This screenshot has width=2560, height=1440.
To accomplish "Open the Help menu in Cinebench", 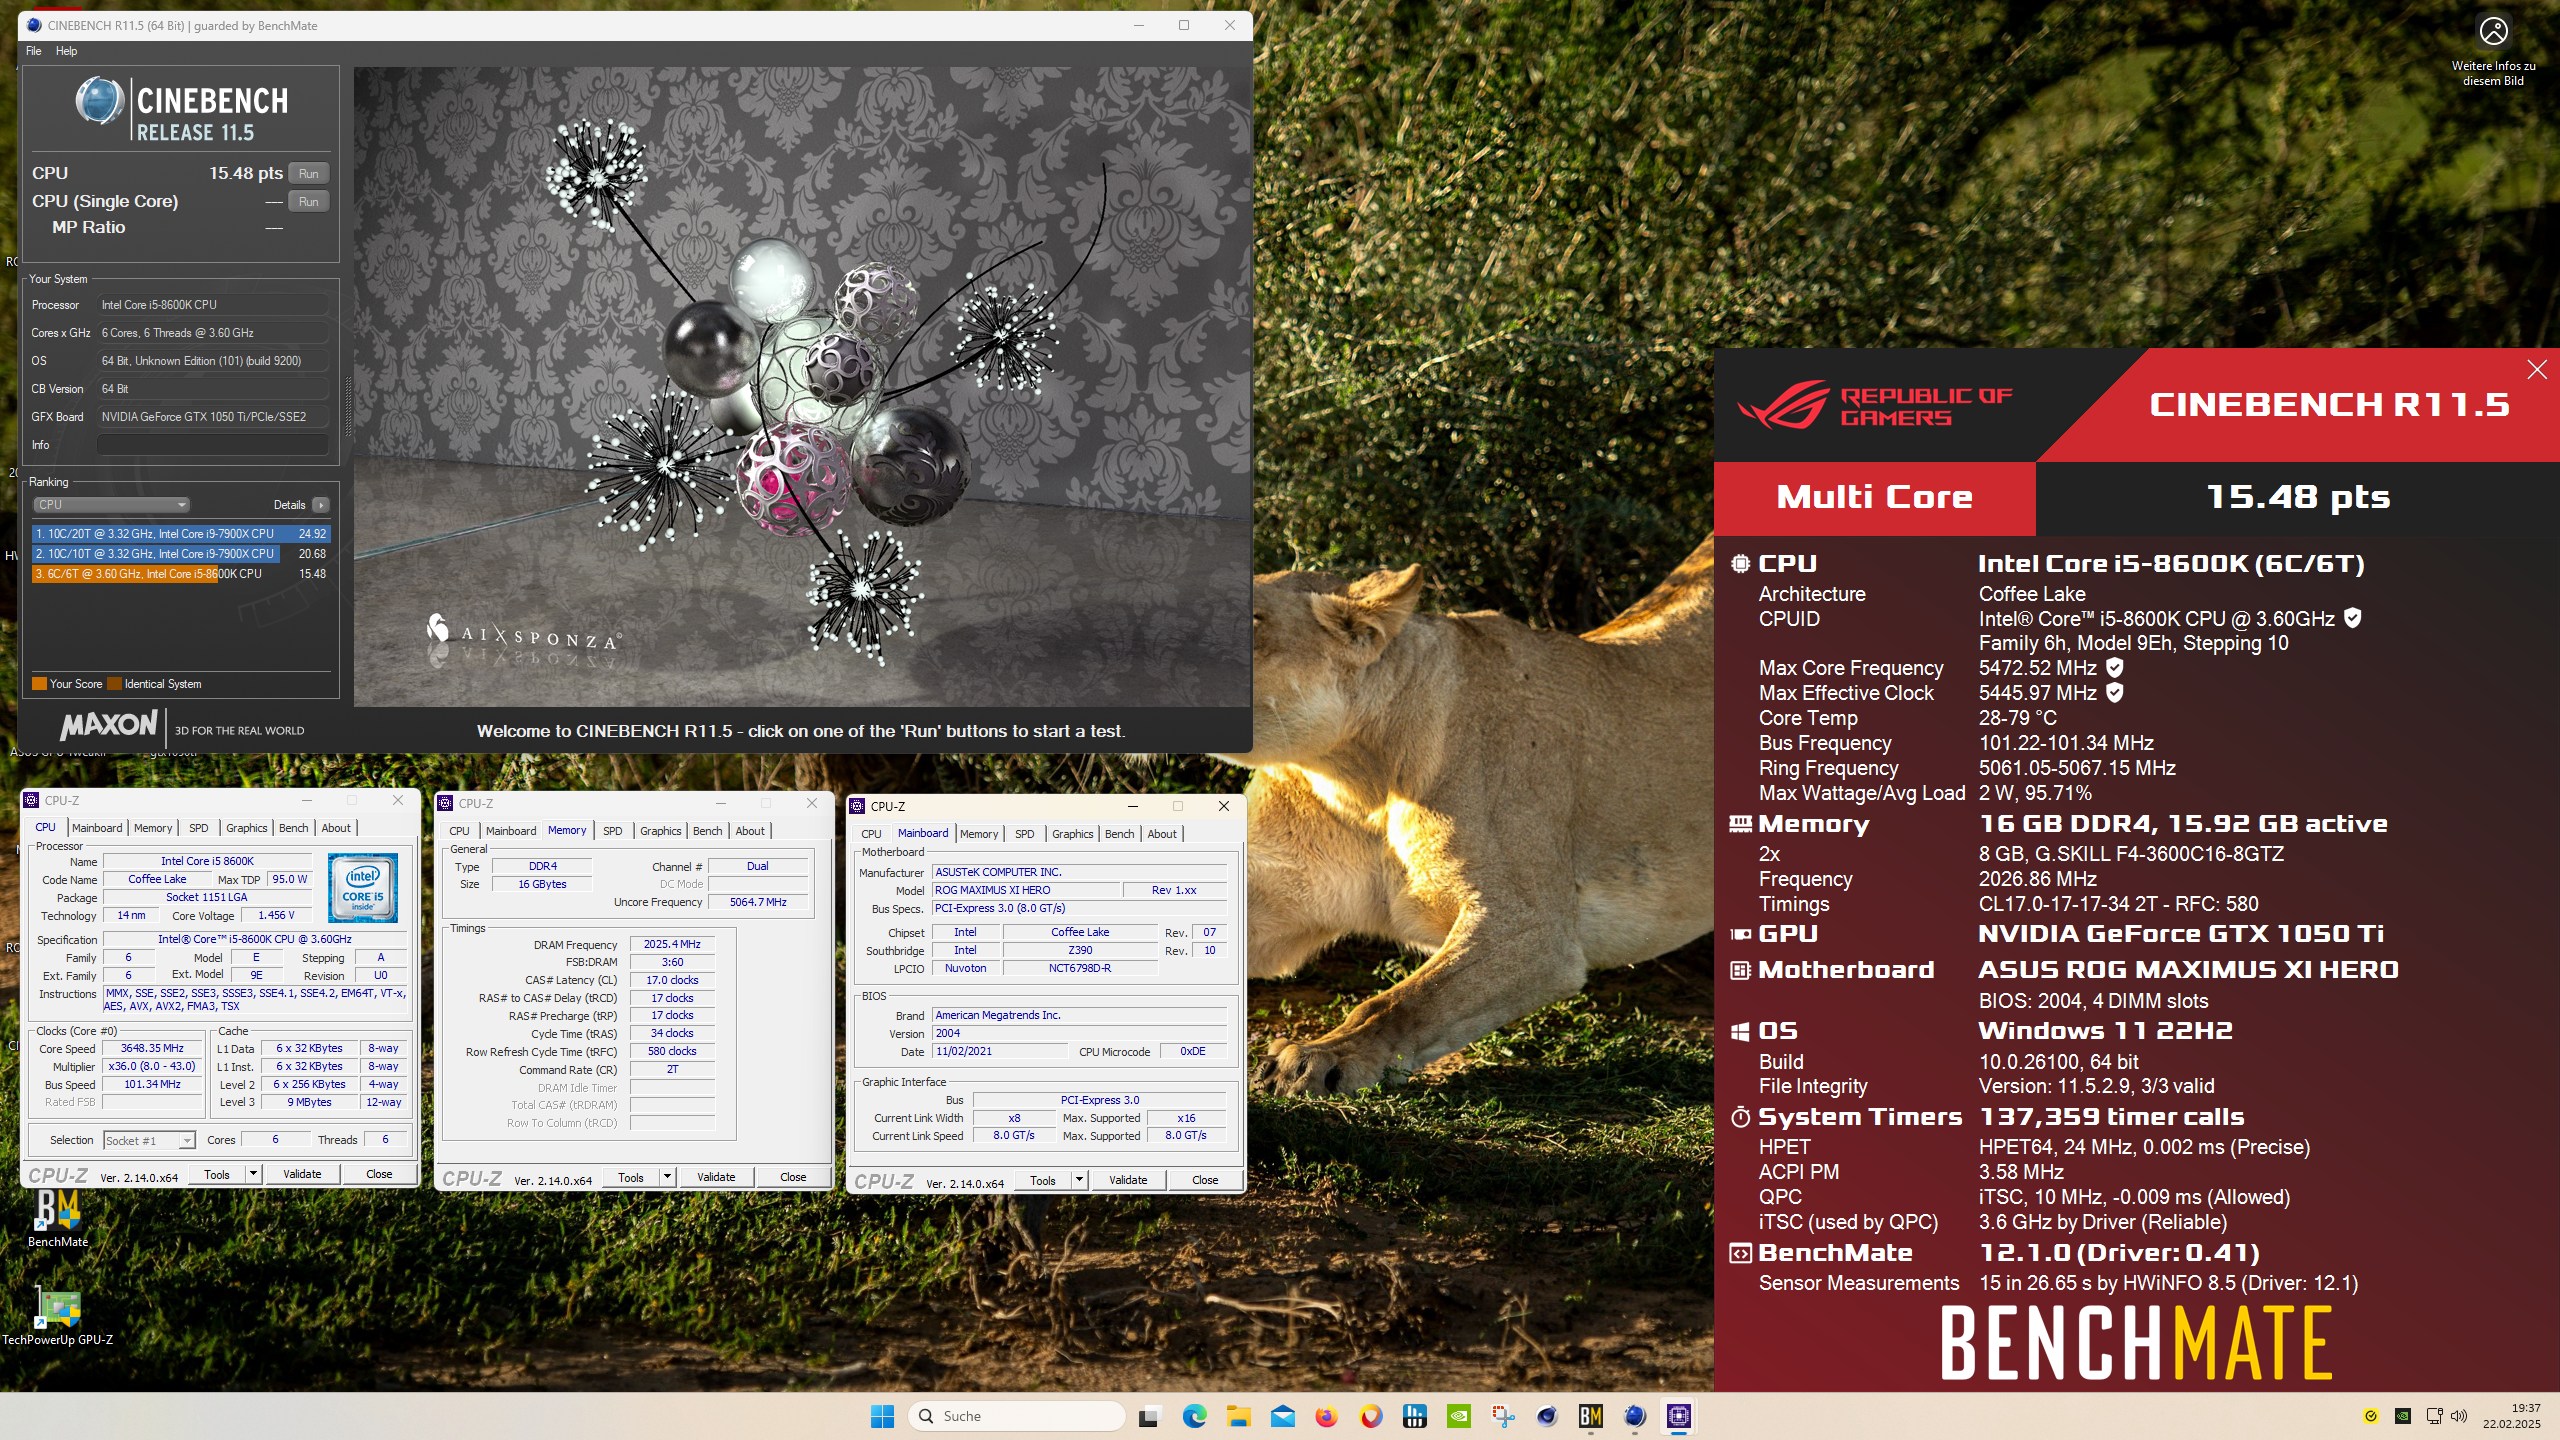I will pos(66,51).
